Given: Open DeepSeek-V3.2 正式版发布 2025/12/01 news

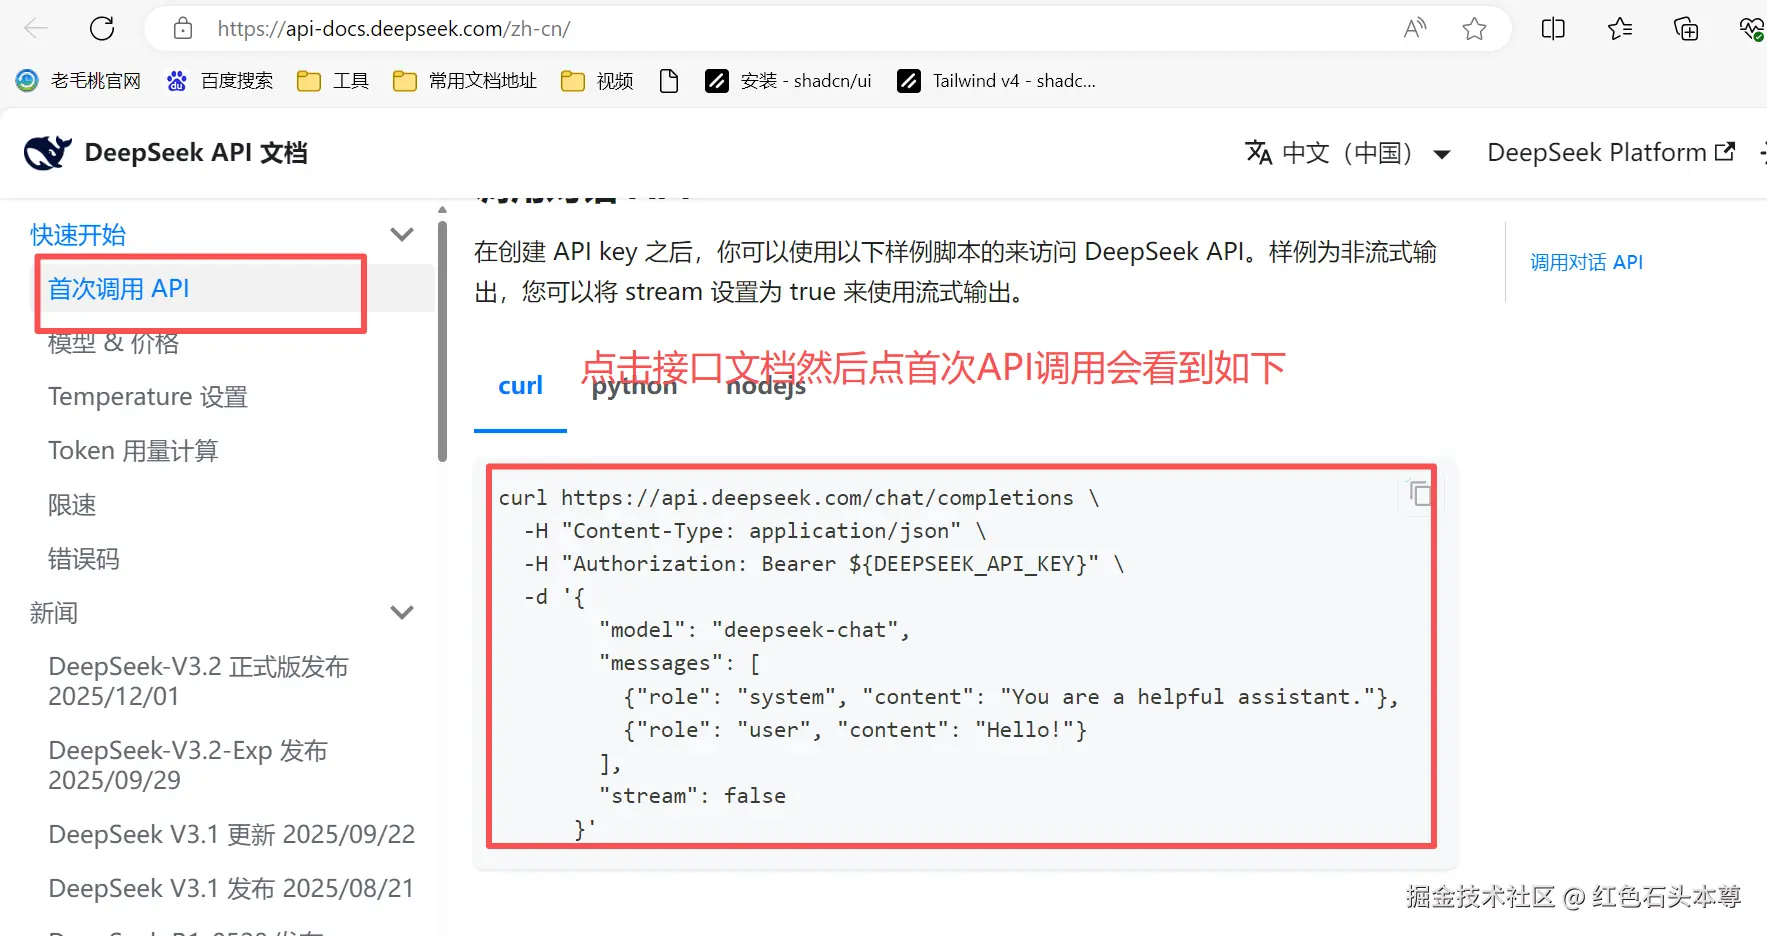Looking at the screenshot, I should pyautogui.click(x=198, y=681).
